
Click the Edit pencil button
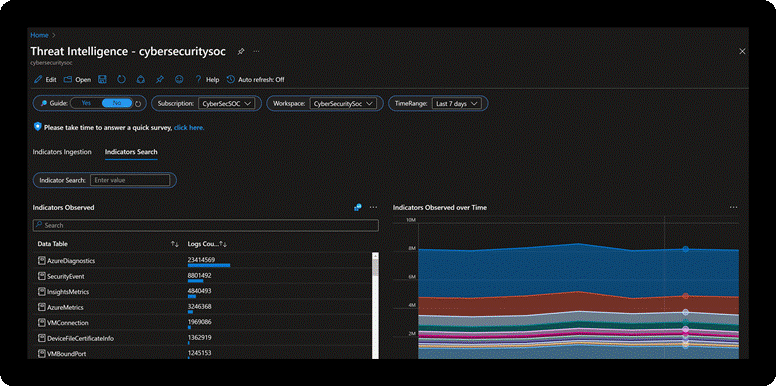pyautogui.click(x=45, y=80)
